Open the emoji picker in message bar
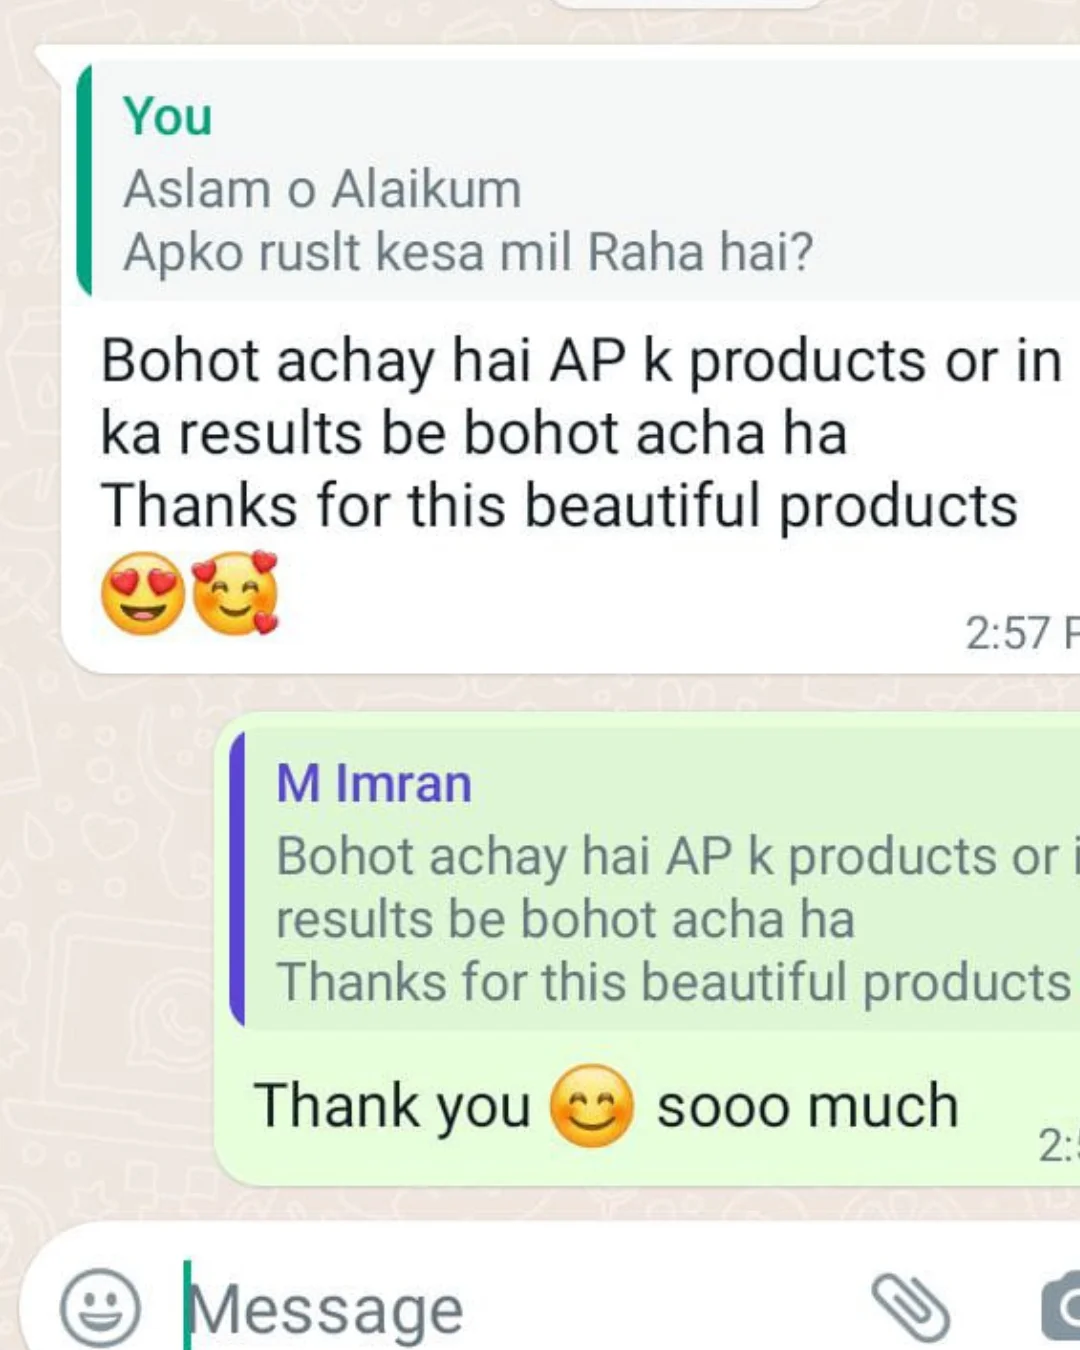Screen dimensions: 1080x1350 point(100,1307)
